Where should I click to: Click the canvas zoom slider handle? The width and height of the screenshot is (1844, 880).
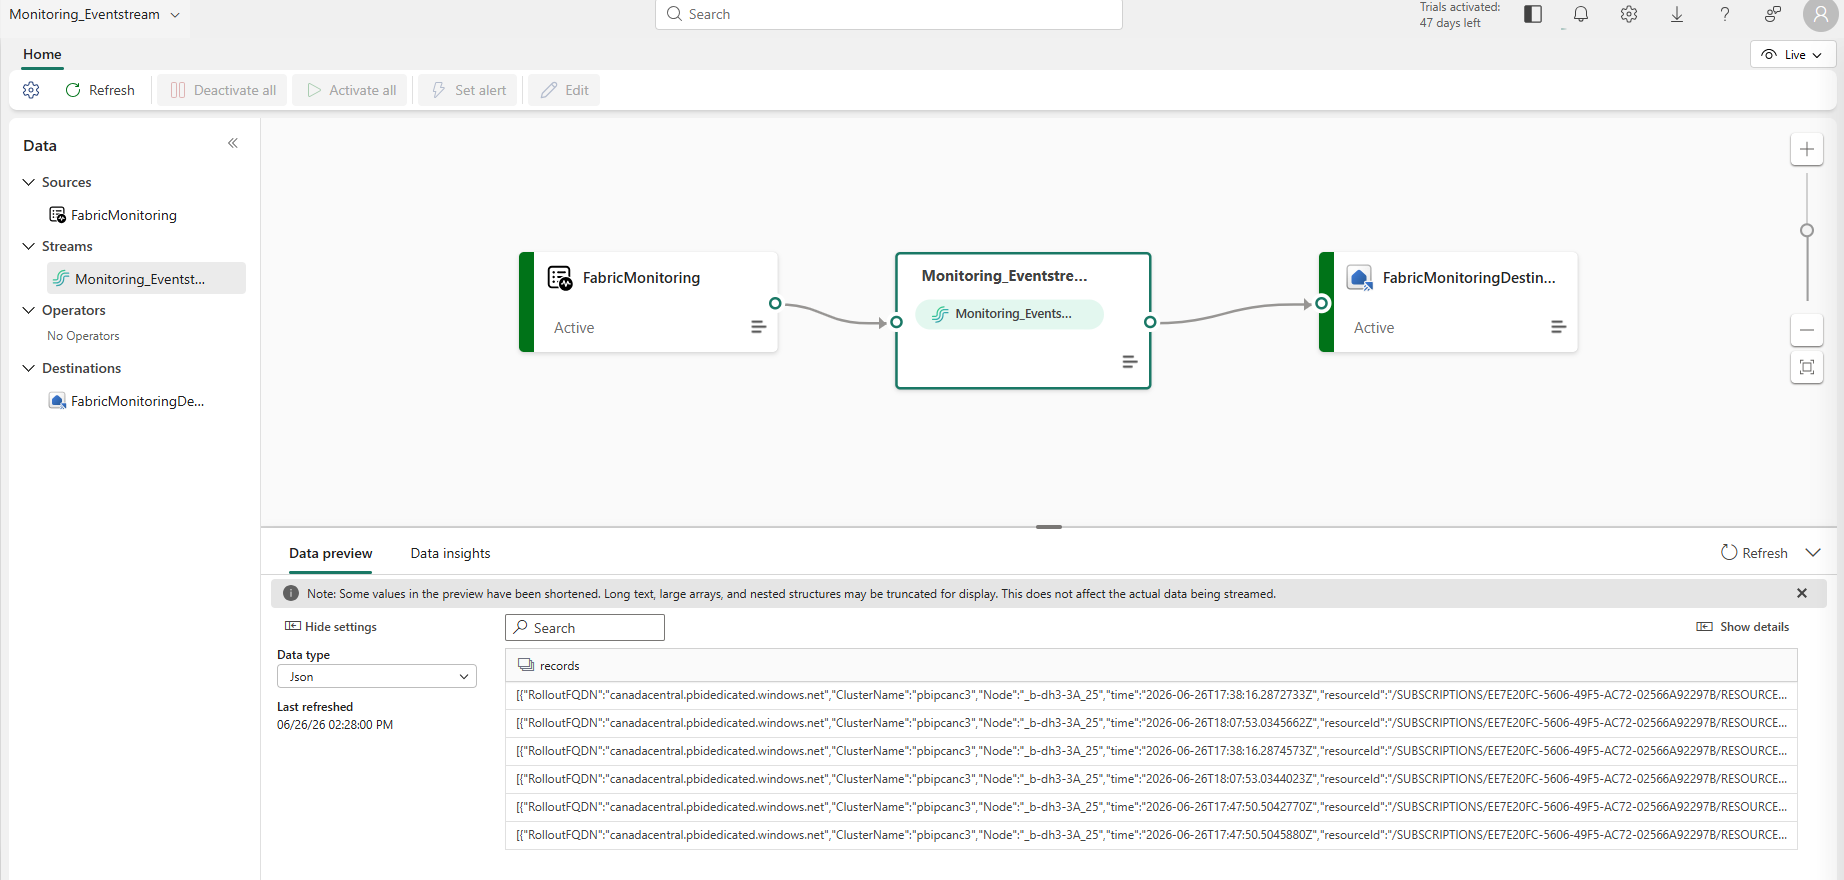[x=1807, y=230]
